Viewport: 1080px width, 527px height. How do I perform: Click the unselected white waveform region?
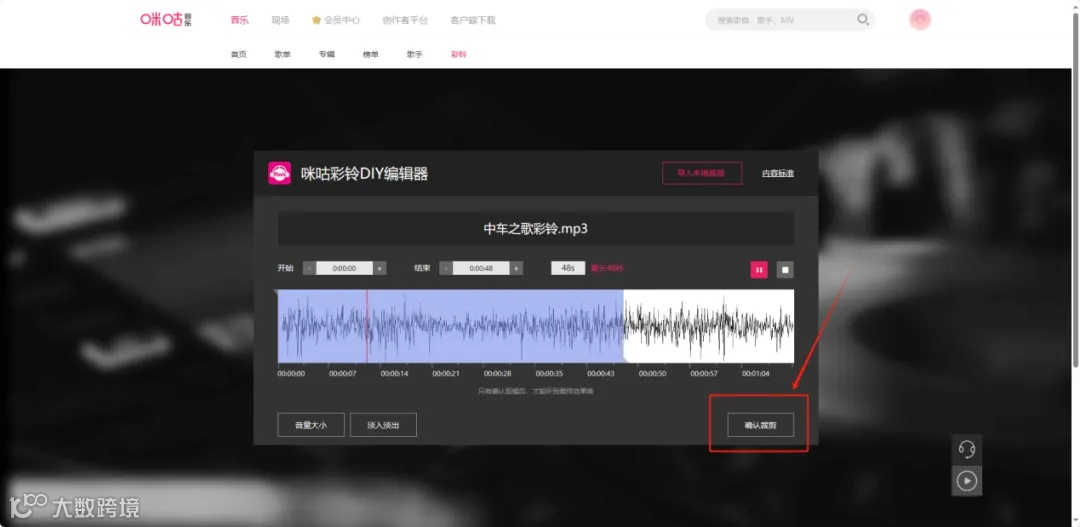pos(709,326)
